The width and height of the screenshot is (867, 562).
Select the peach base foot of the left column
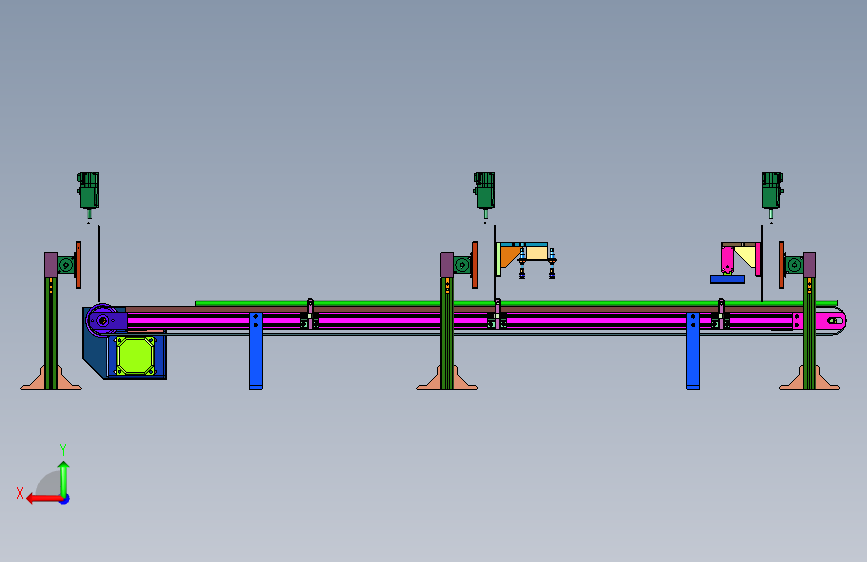51,378
